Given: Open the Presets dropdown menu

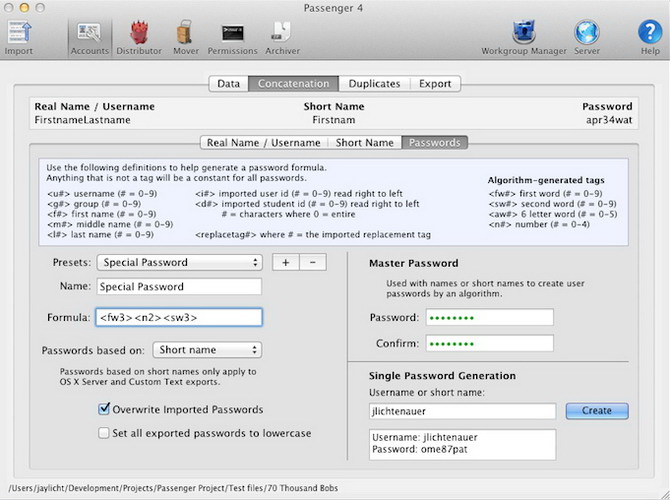Looking at the screenshot, I should 179,262.
